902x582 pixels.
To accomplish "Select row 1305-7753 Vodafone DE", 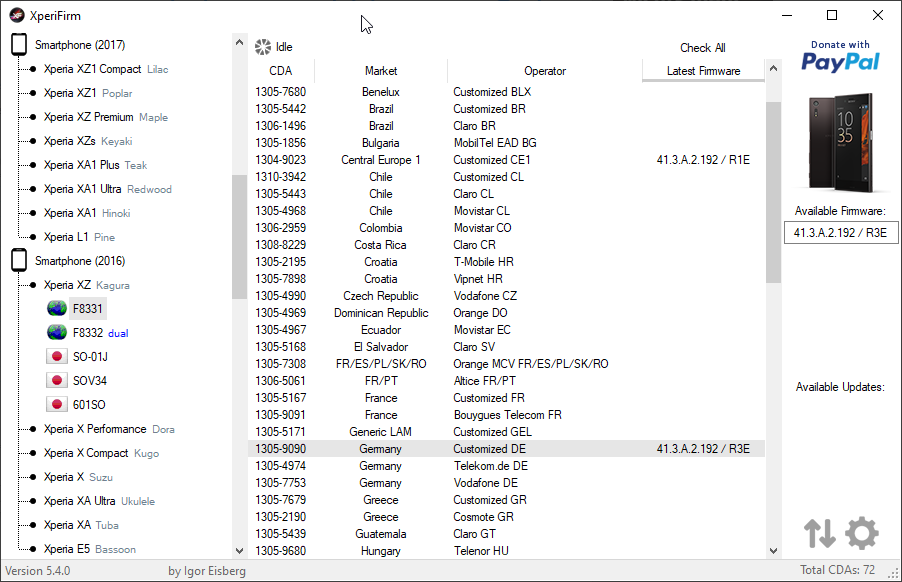I will [x=506, y=483].
